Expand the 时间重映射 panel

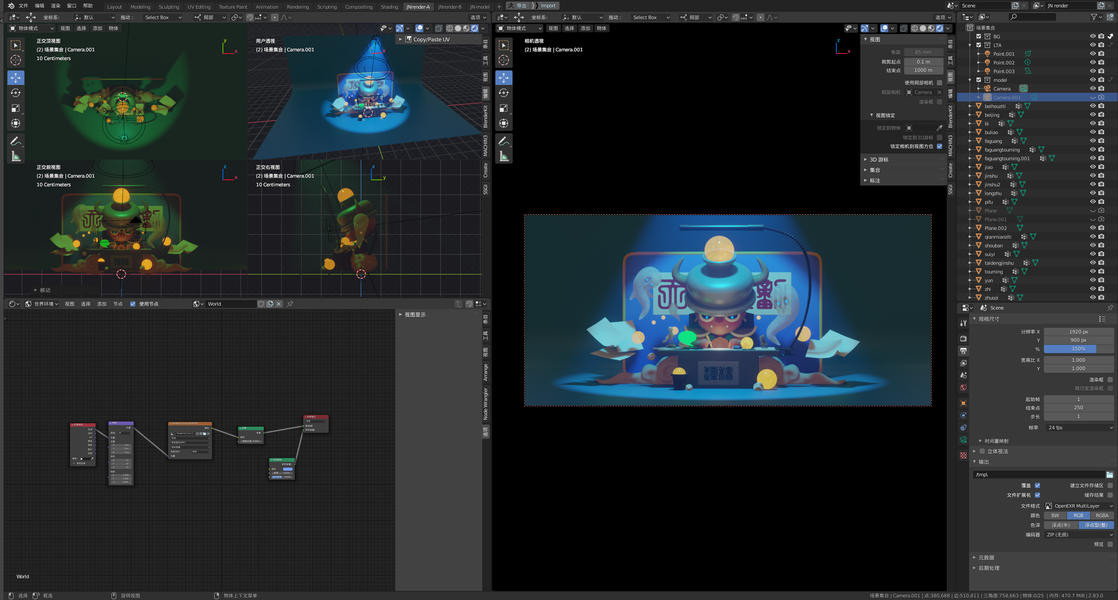(x=994, y=441)
